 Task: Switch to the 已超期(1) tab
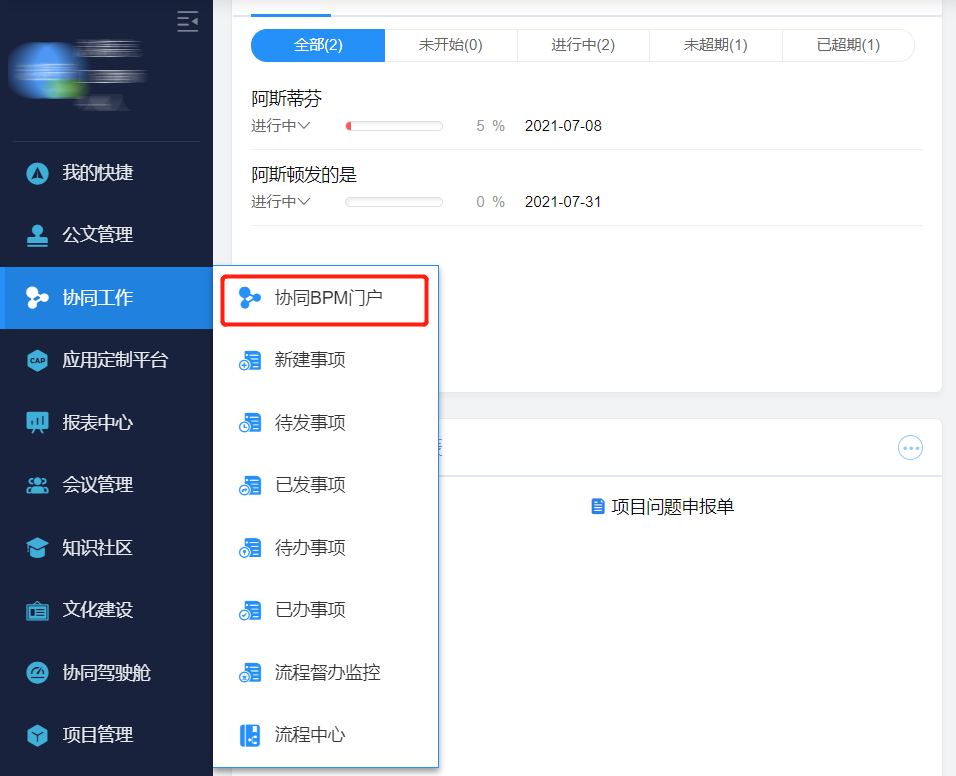[848, 45]
